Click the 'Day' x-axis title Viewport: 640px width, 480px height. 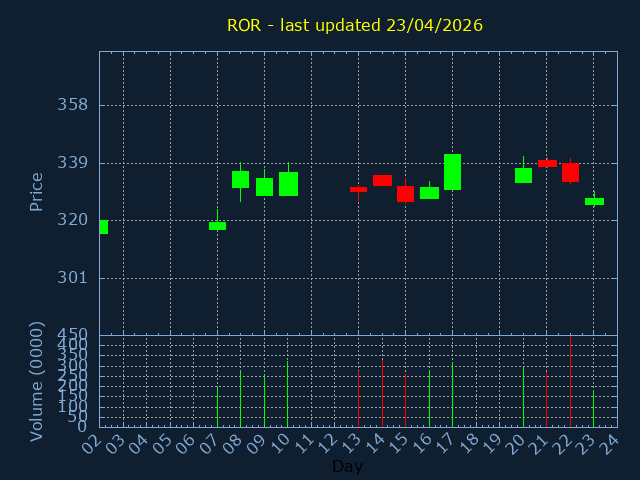(x=347, y=467)
